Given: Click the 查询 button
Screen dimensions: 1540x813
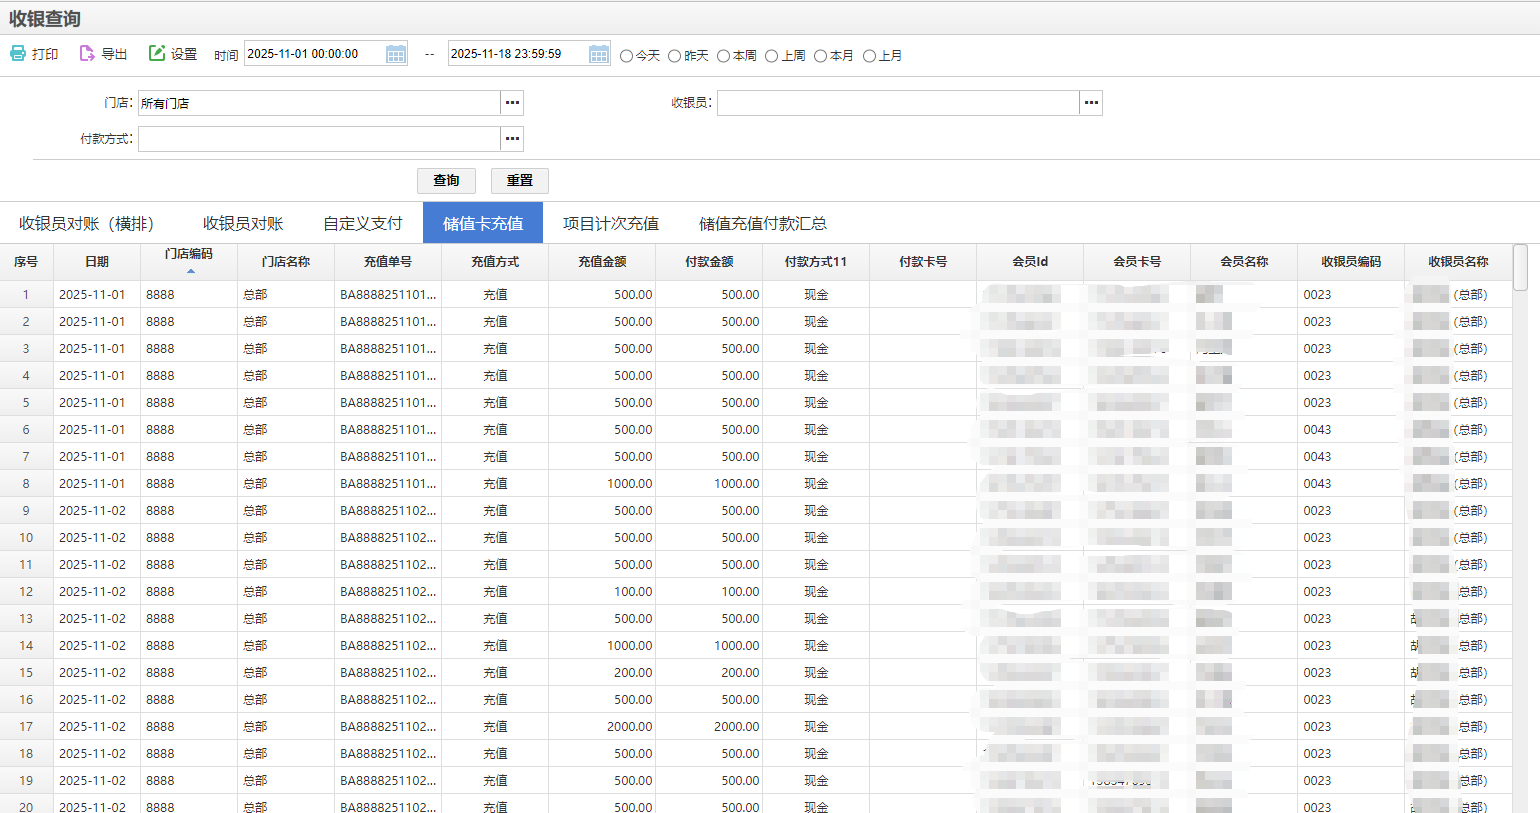Looking at the screenshot, I should (x=446, y=181).
